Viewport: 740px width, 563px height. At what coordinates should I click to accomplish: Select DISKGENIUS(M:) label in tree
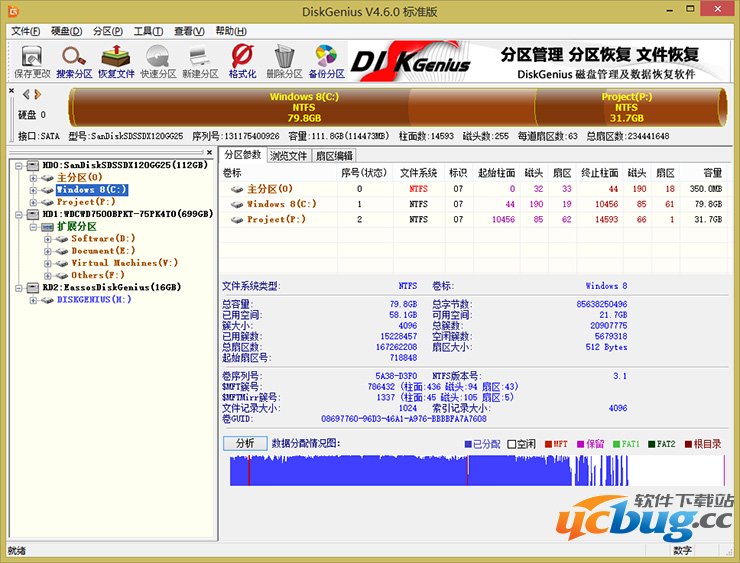[94, 300]
